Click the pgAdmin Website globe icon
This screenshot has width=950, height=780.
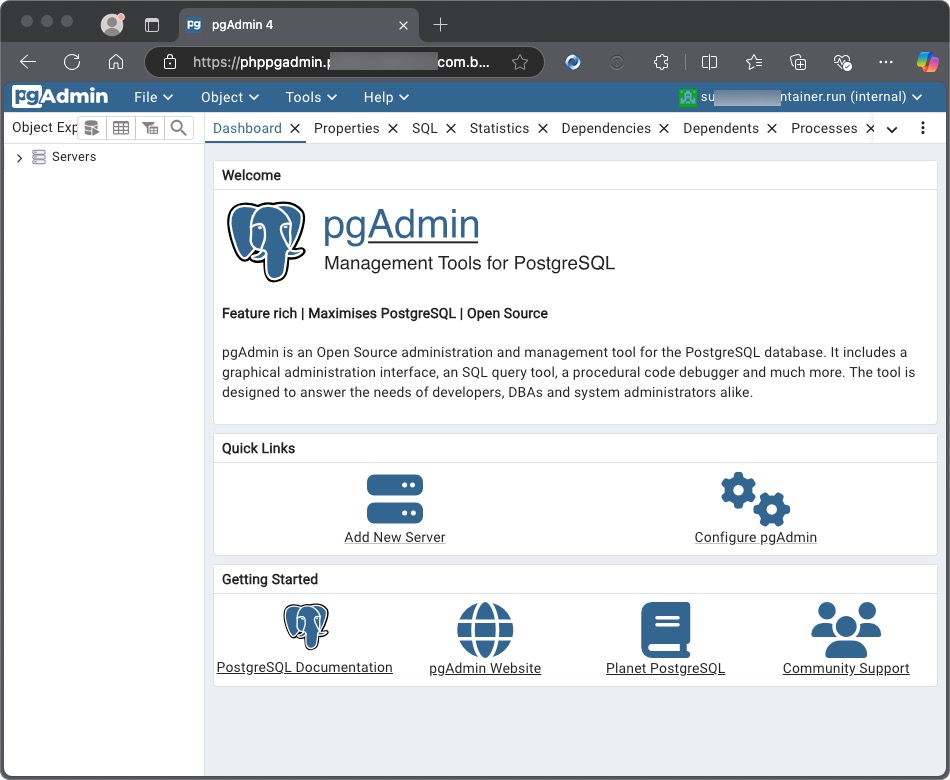[485, 630]
